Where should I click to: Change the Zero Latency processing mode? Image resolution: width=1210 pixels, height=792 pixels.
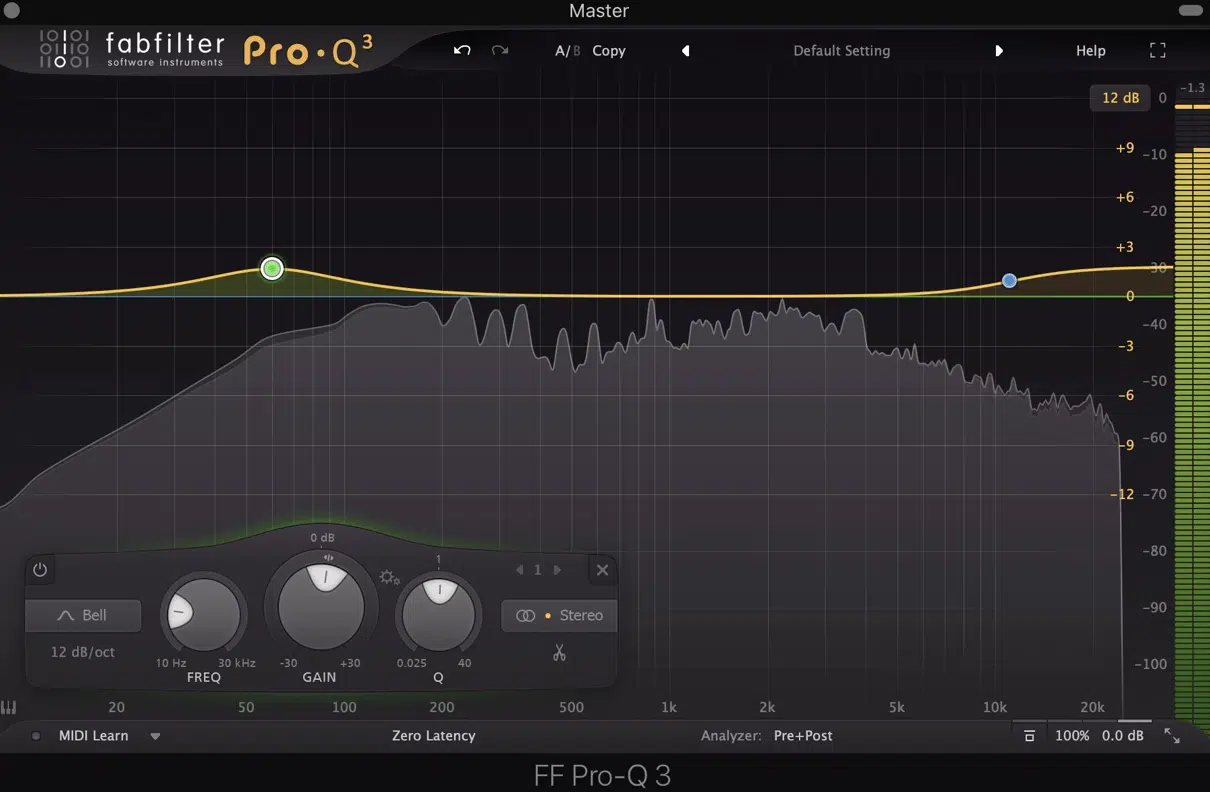tap(433, 735)
